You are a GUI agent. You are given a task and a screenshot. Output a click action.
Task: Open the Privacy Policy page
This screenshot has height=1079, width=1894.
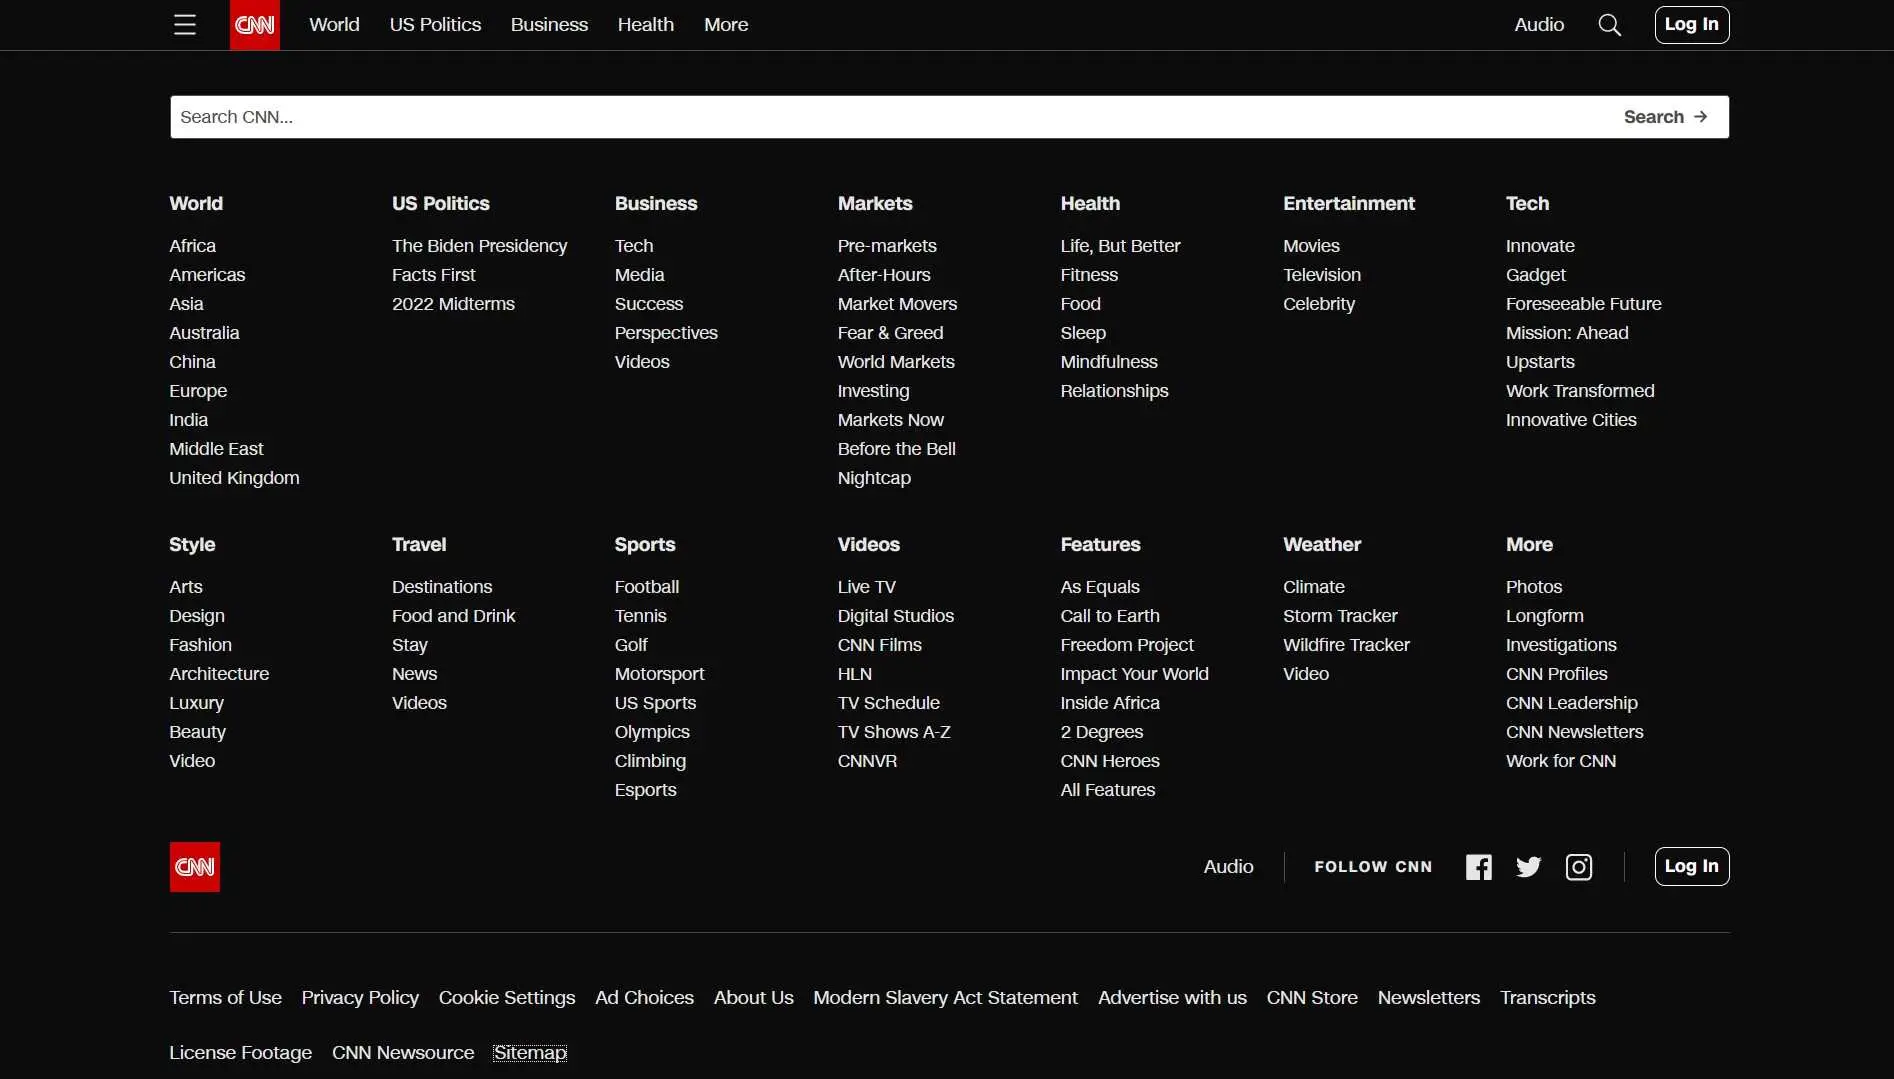359,997
